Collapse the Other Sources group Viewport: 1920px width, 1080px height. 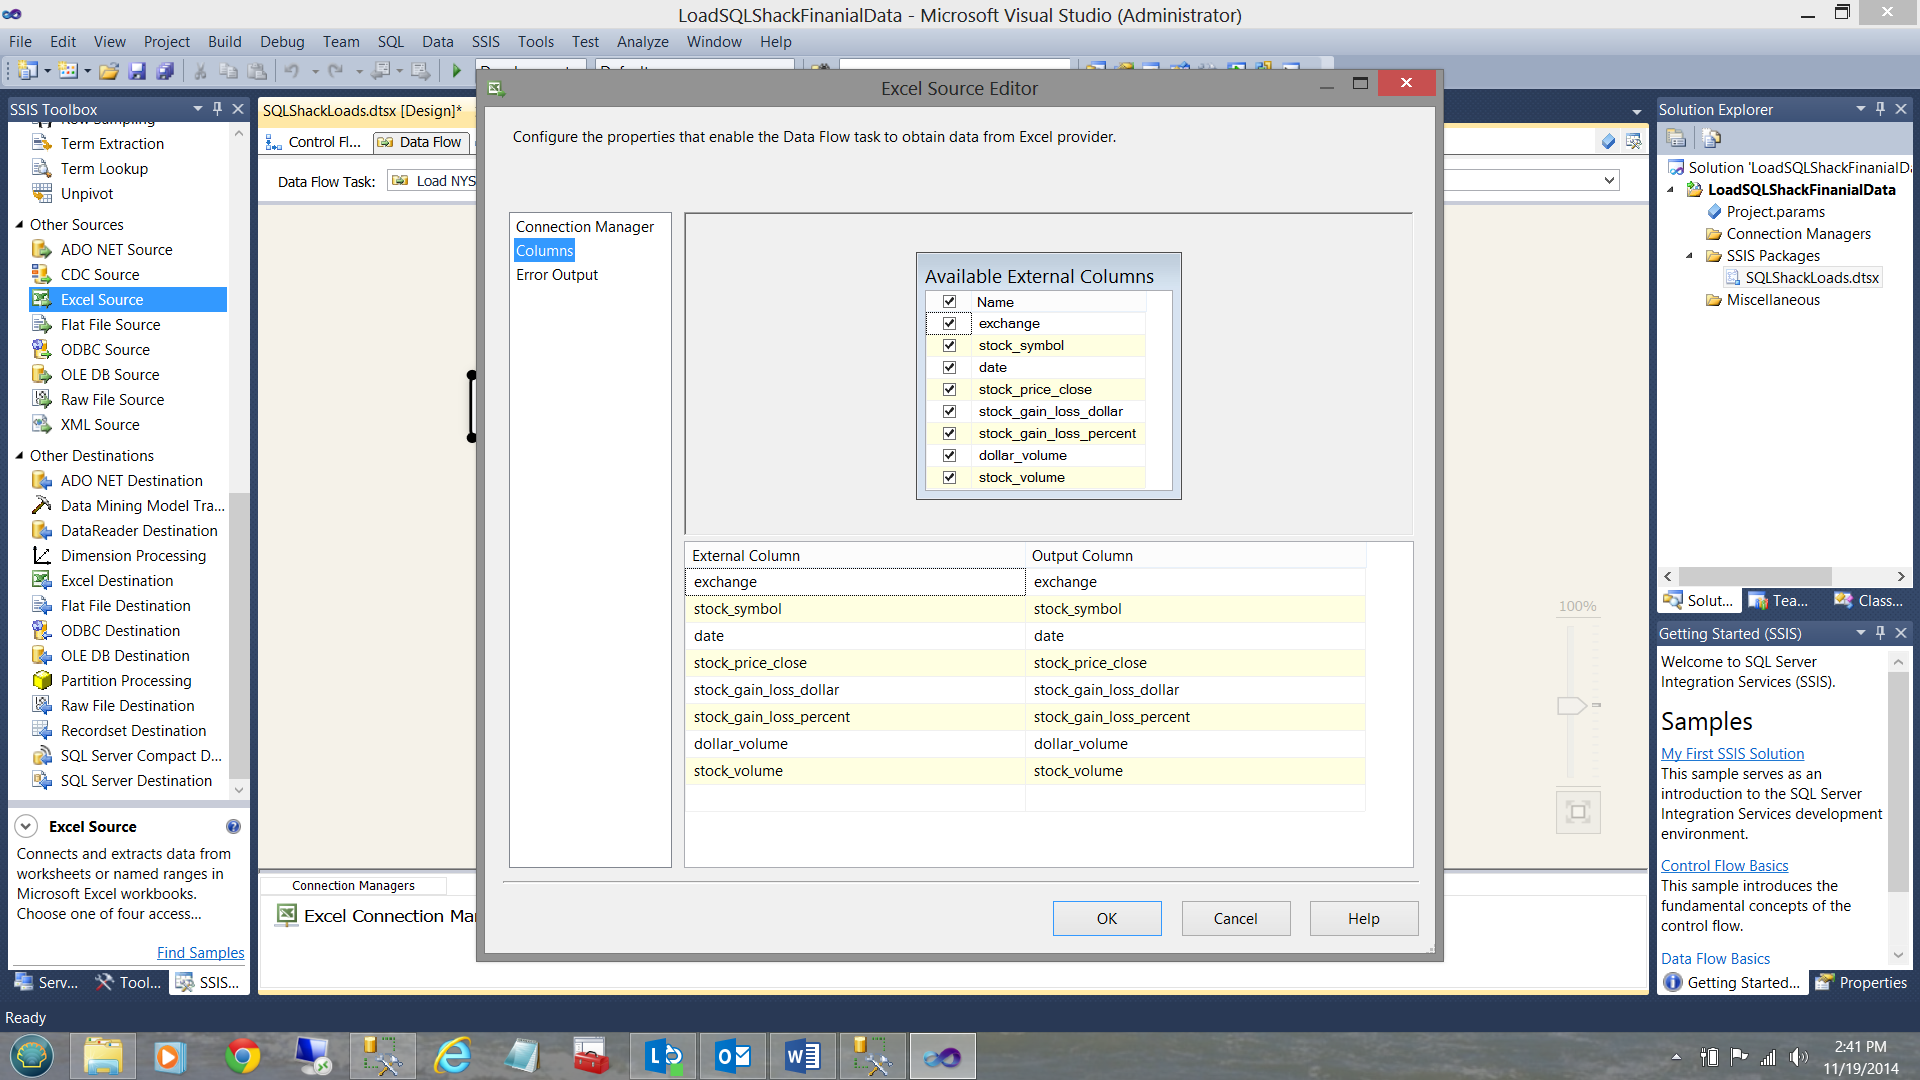[x=19, y=224]
